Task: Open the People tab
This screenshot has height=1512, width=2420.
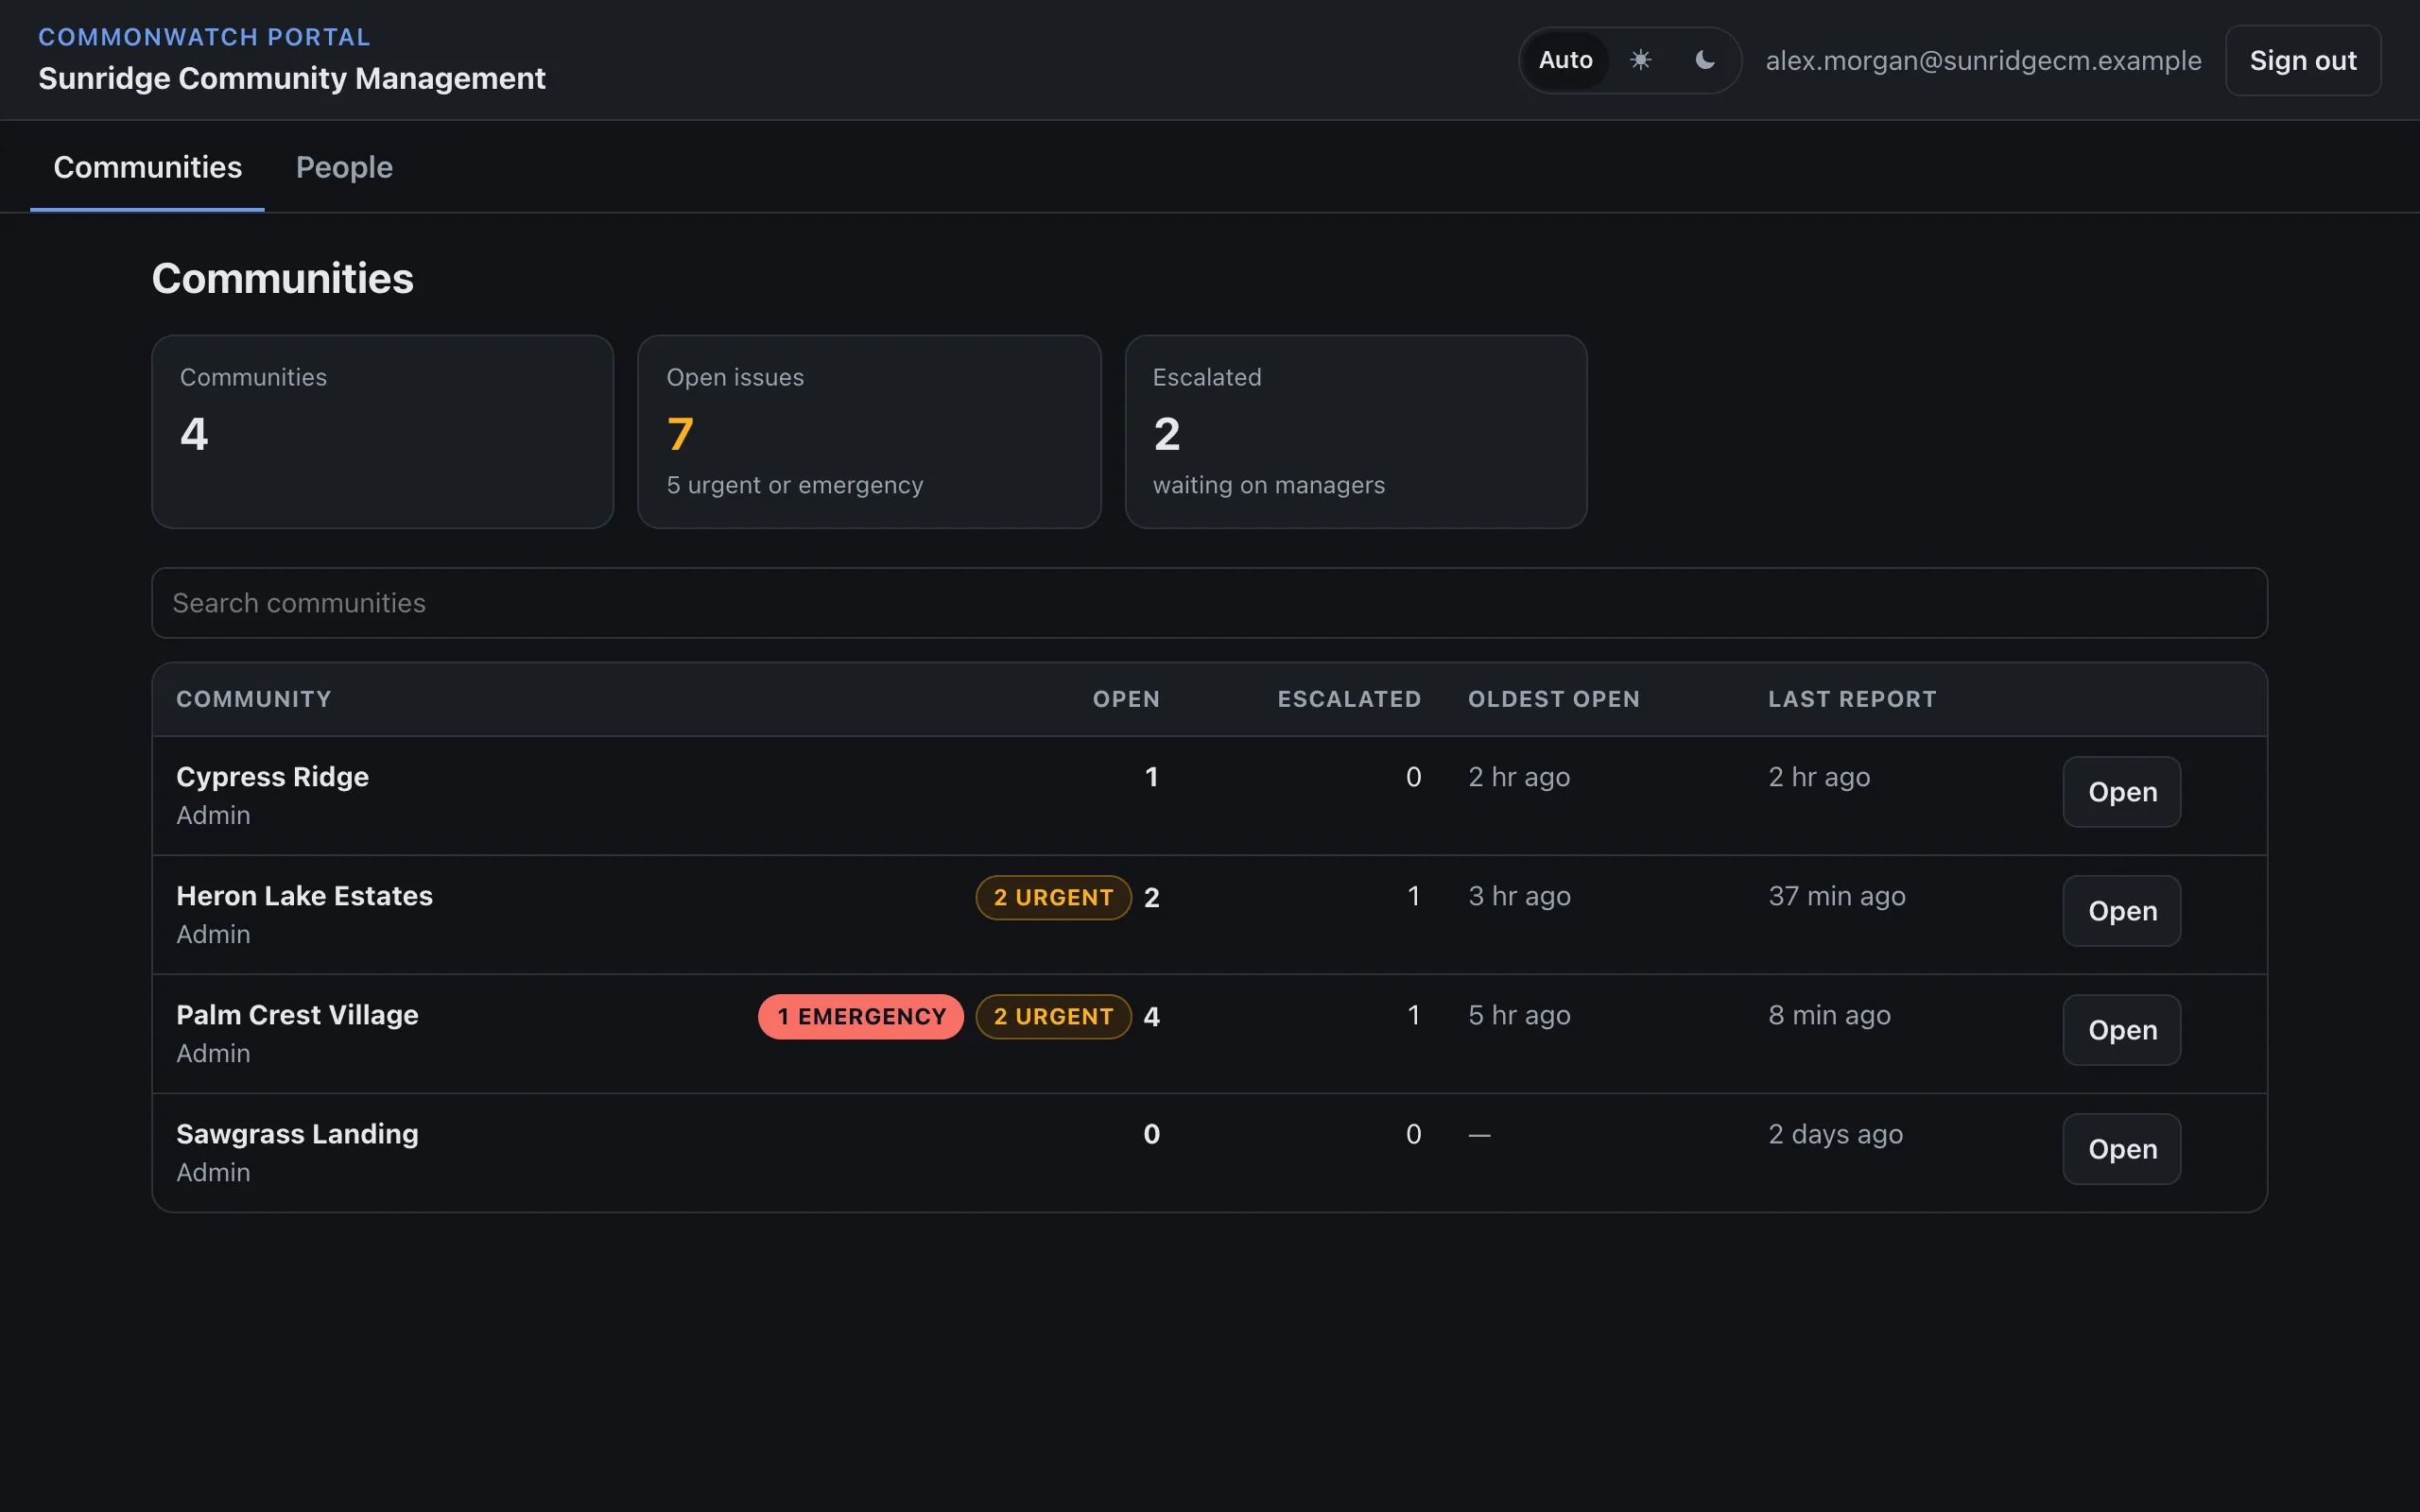Action: (x=344, y=167)
